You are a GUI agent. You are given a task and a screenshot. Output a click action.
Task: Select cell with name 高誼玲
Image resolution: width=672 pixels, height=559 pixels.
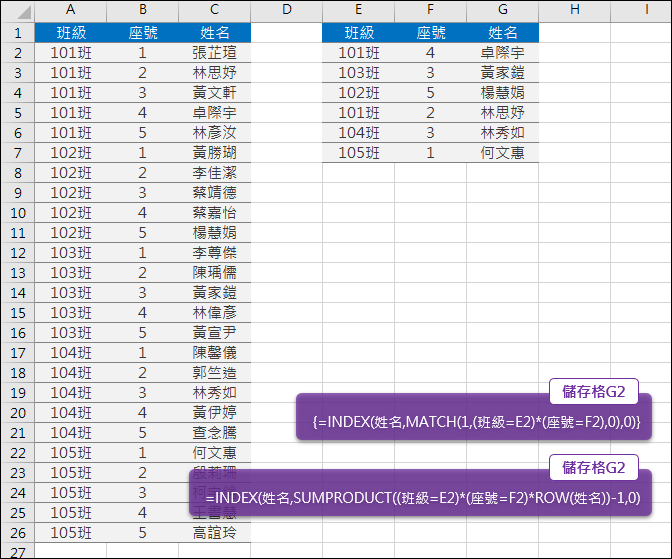215,533
